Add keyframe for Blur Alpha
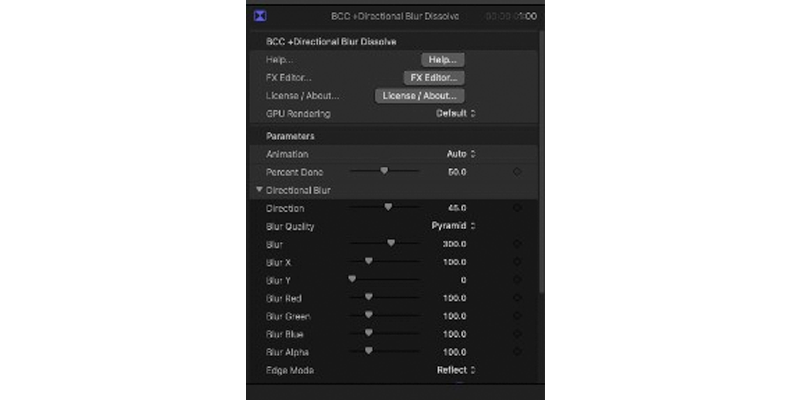 point(517,352)
